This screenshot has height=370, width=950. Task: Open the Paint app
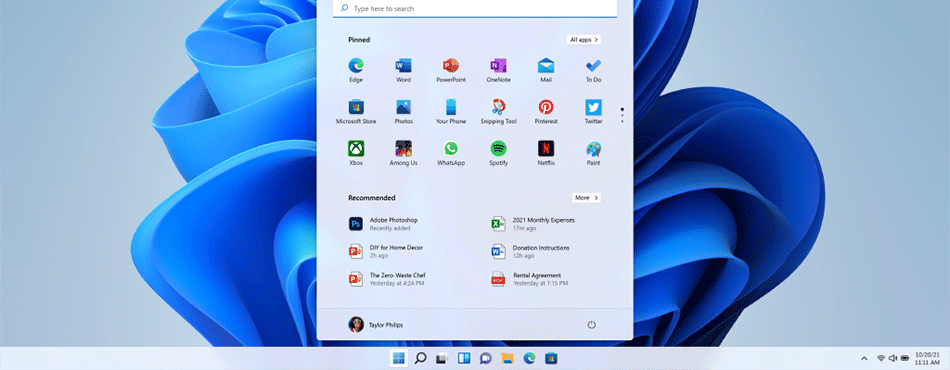pos(593,153)
